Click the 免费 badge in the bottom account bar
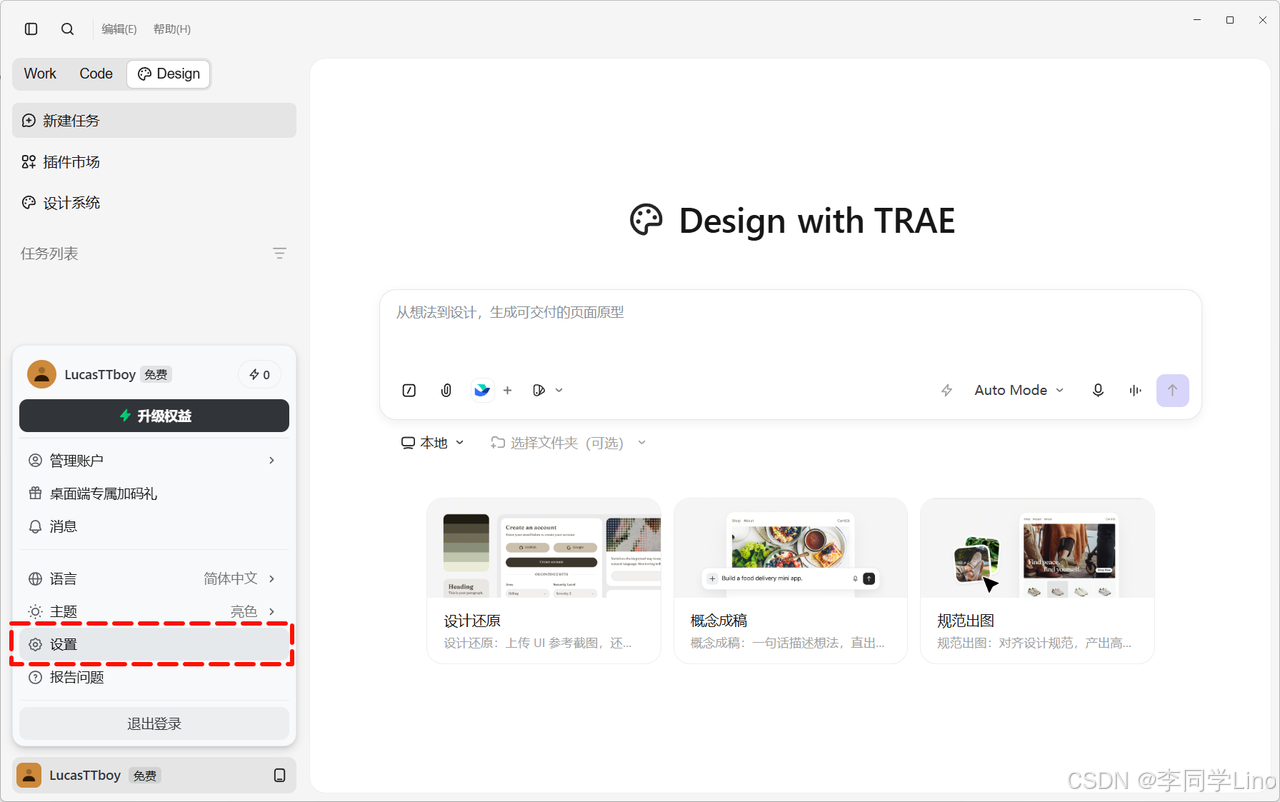 pos(145,775)
